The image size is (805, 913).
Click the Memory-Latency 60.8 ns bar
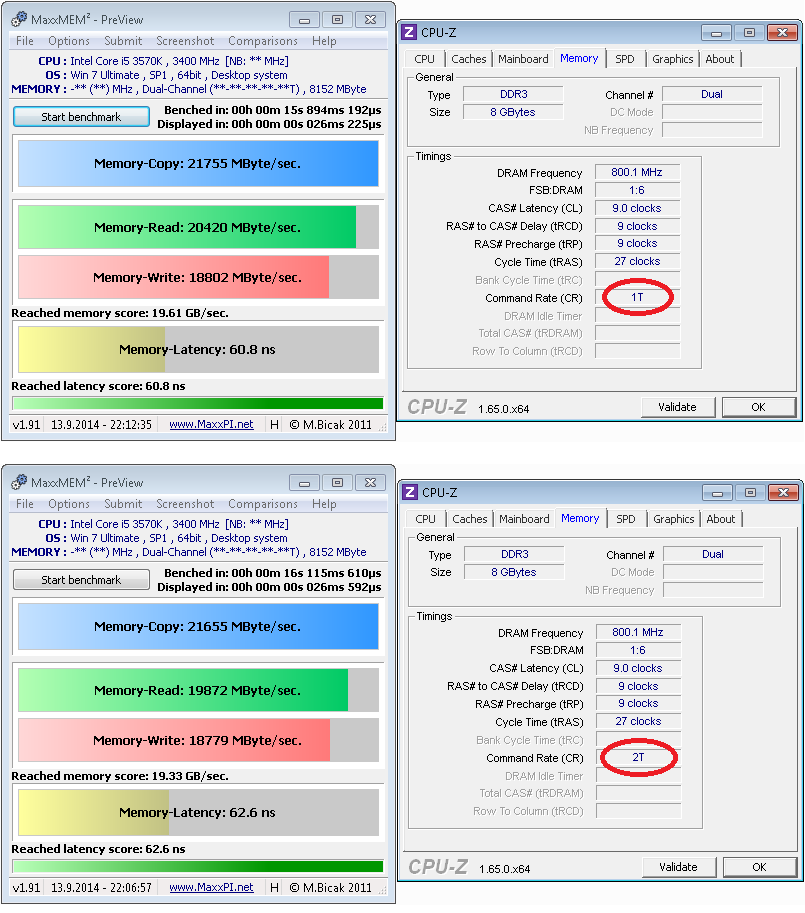198,349
